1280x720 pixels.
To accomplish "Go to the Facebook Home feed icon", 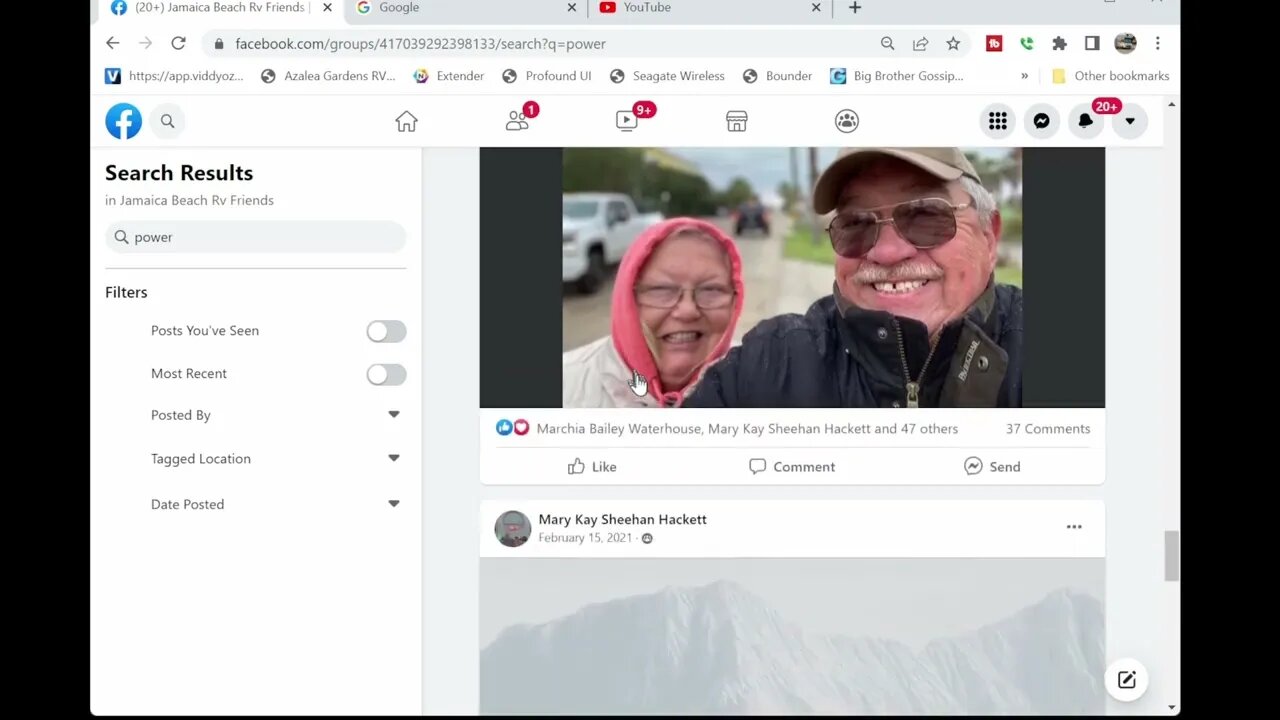I will click(x=406, y=121).
